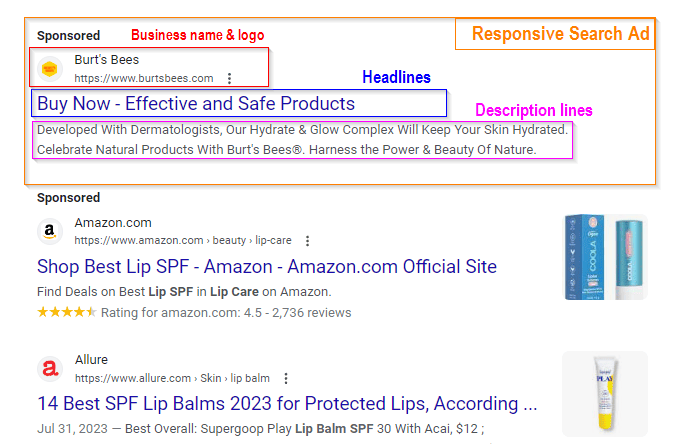Click the Burt's Bees logo icon
The height and width of the screenshot is (444, 692).
[49, 68]
